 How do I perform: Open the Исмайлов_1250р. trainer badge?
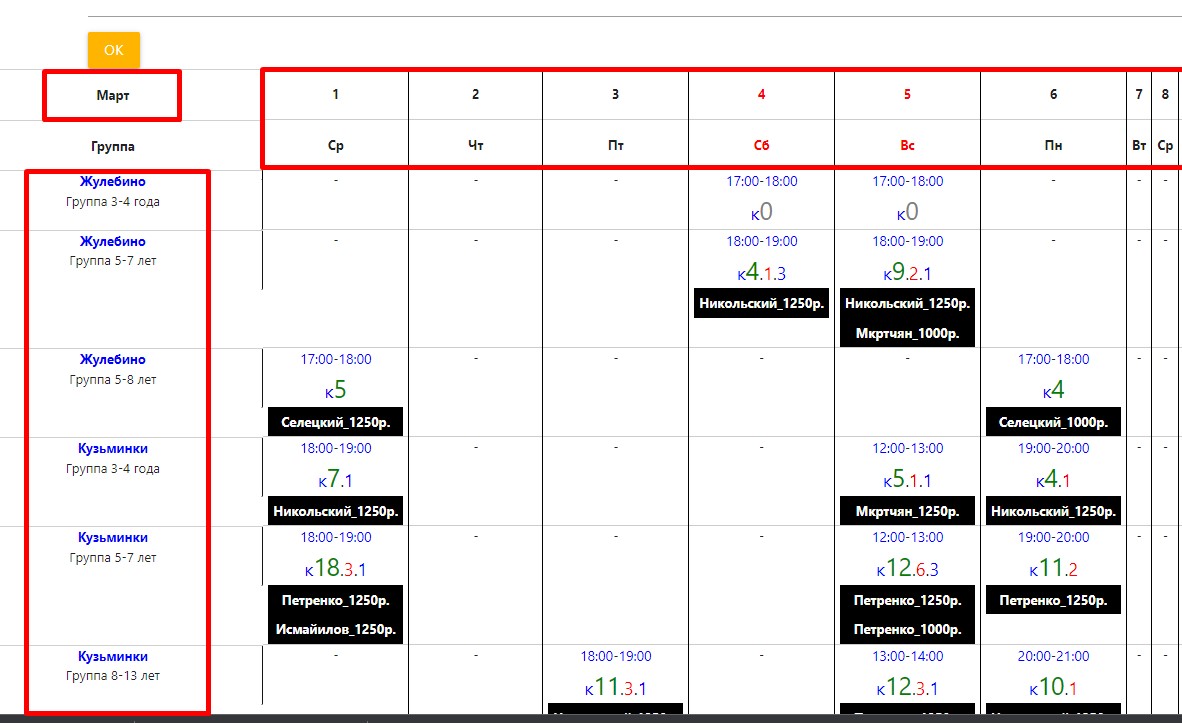[x=335, y=629]
